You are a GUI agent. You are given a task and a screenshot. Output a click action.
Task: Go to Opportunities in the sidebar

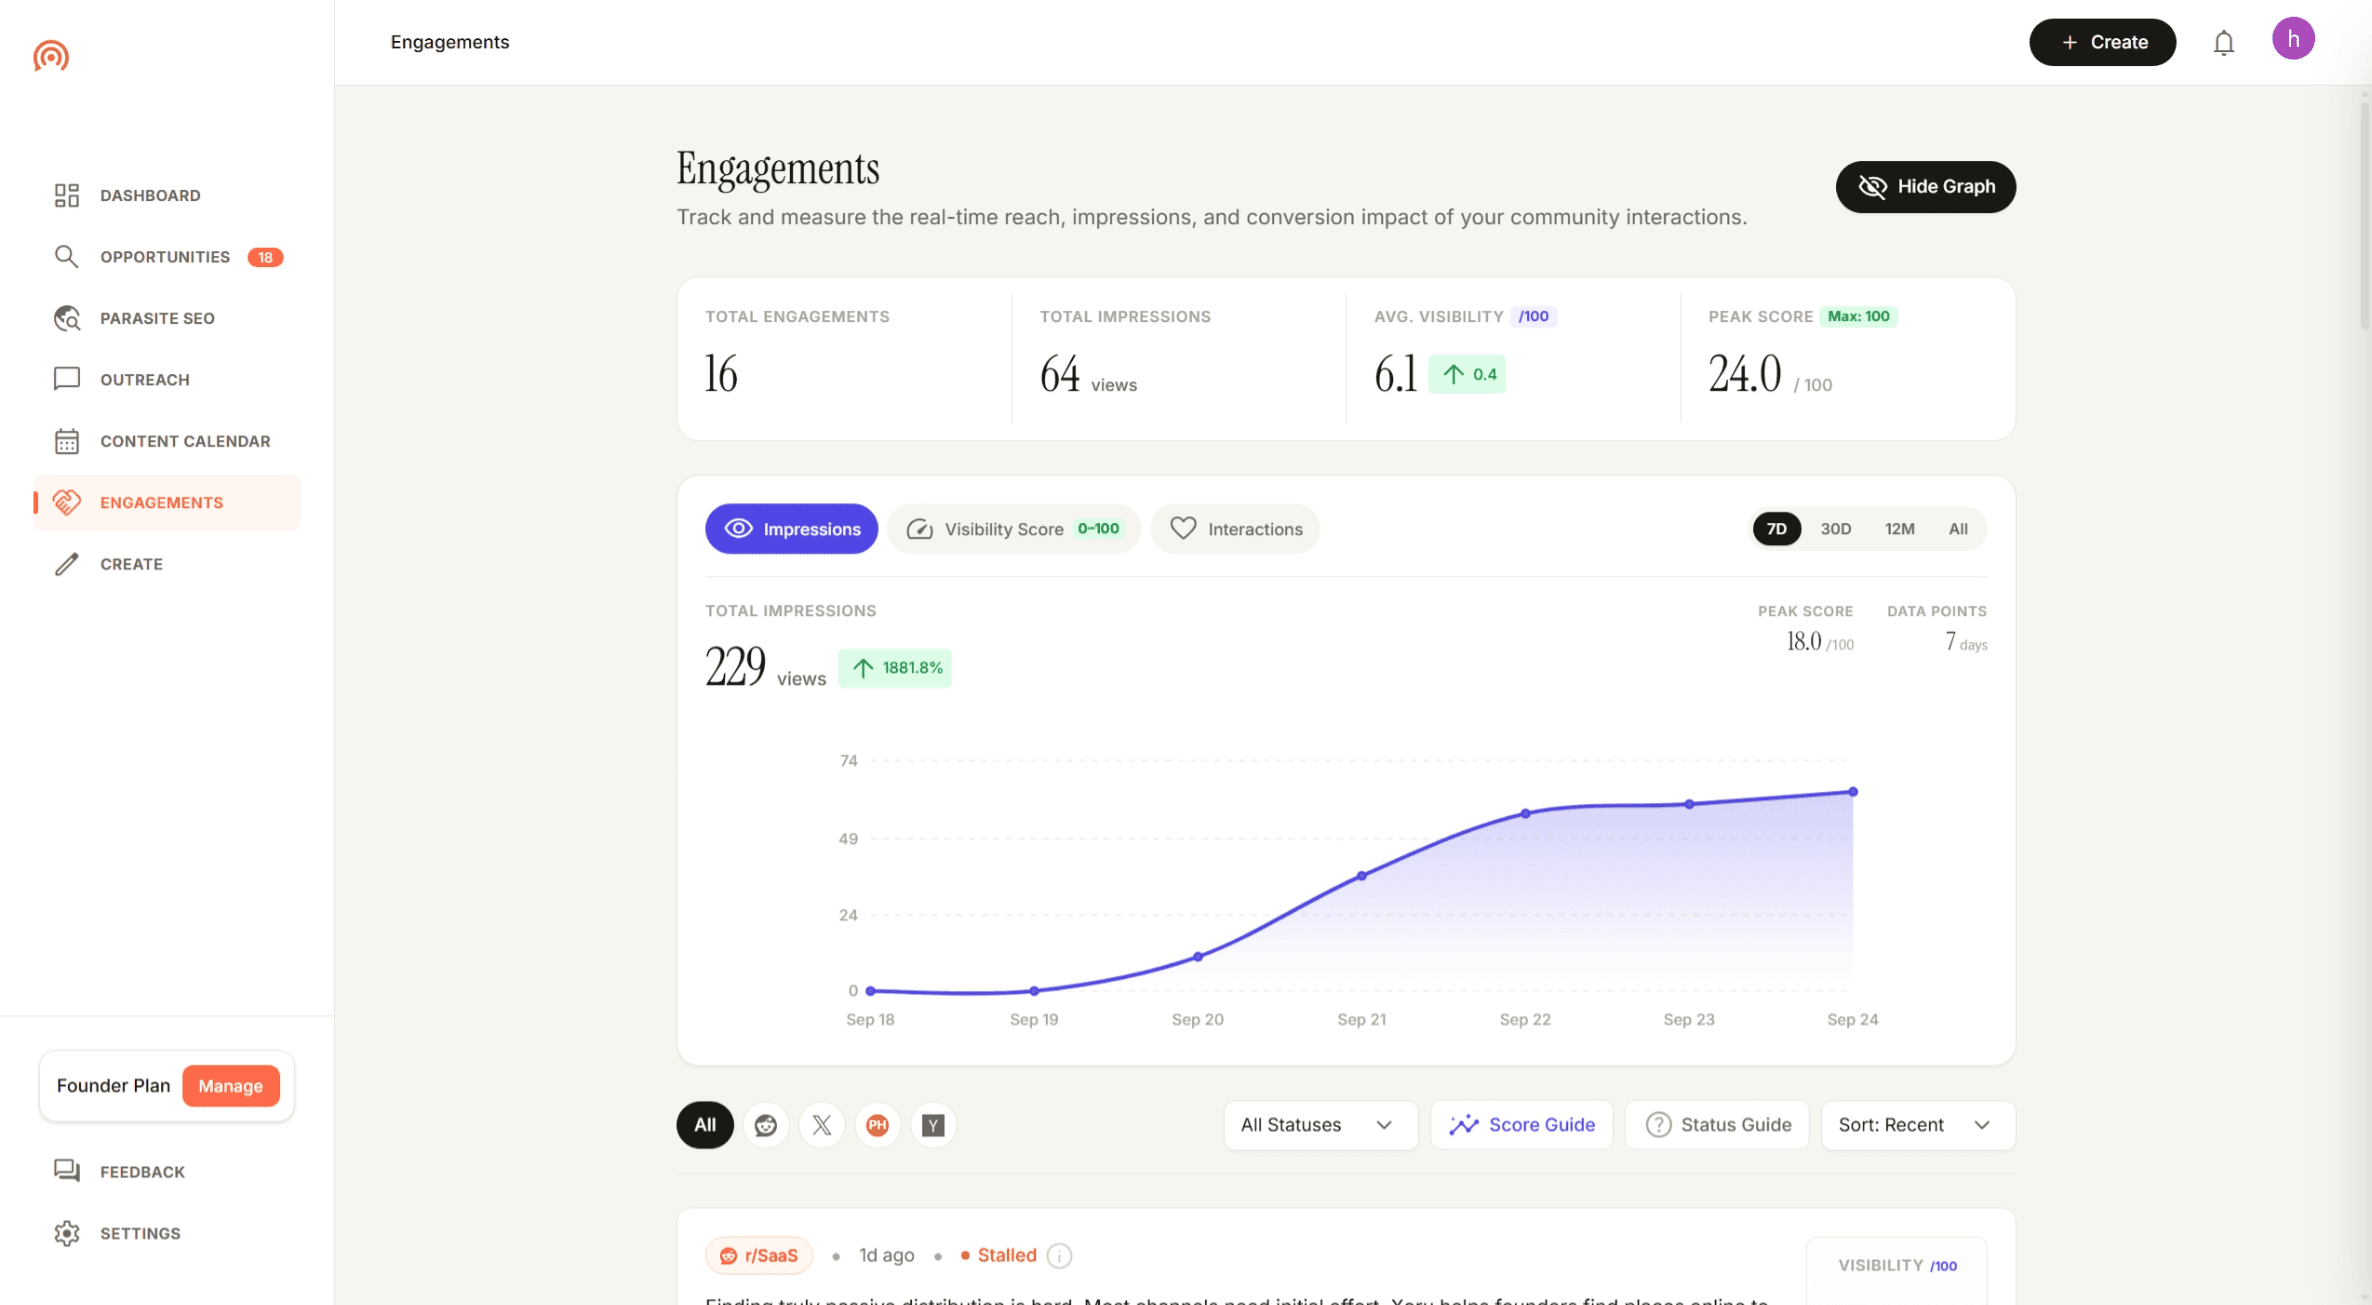pos(166,257)
